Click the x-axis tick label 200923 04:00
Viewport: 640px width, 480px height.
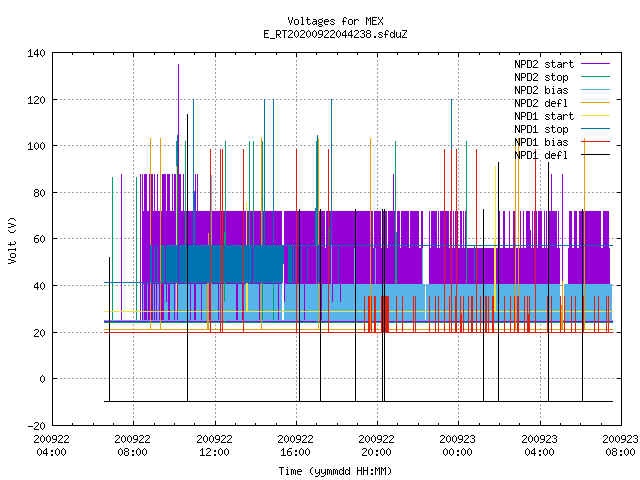point(539,446)
